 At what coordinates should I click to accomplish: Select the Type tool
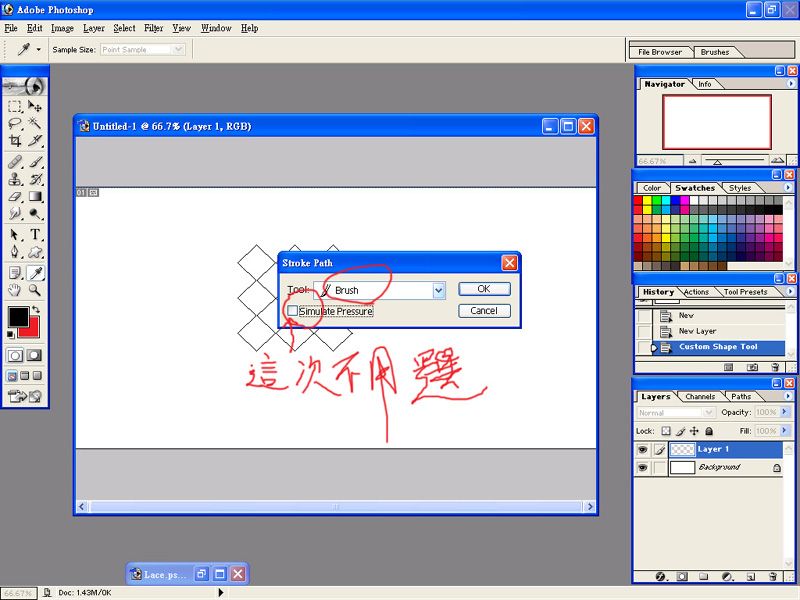tap(35, 235)
